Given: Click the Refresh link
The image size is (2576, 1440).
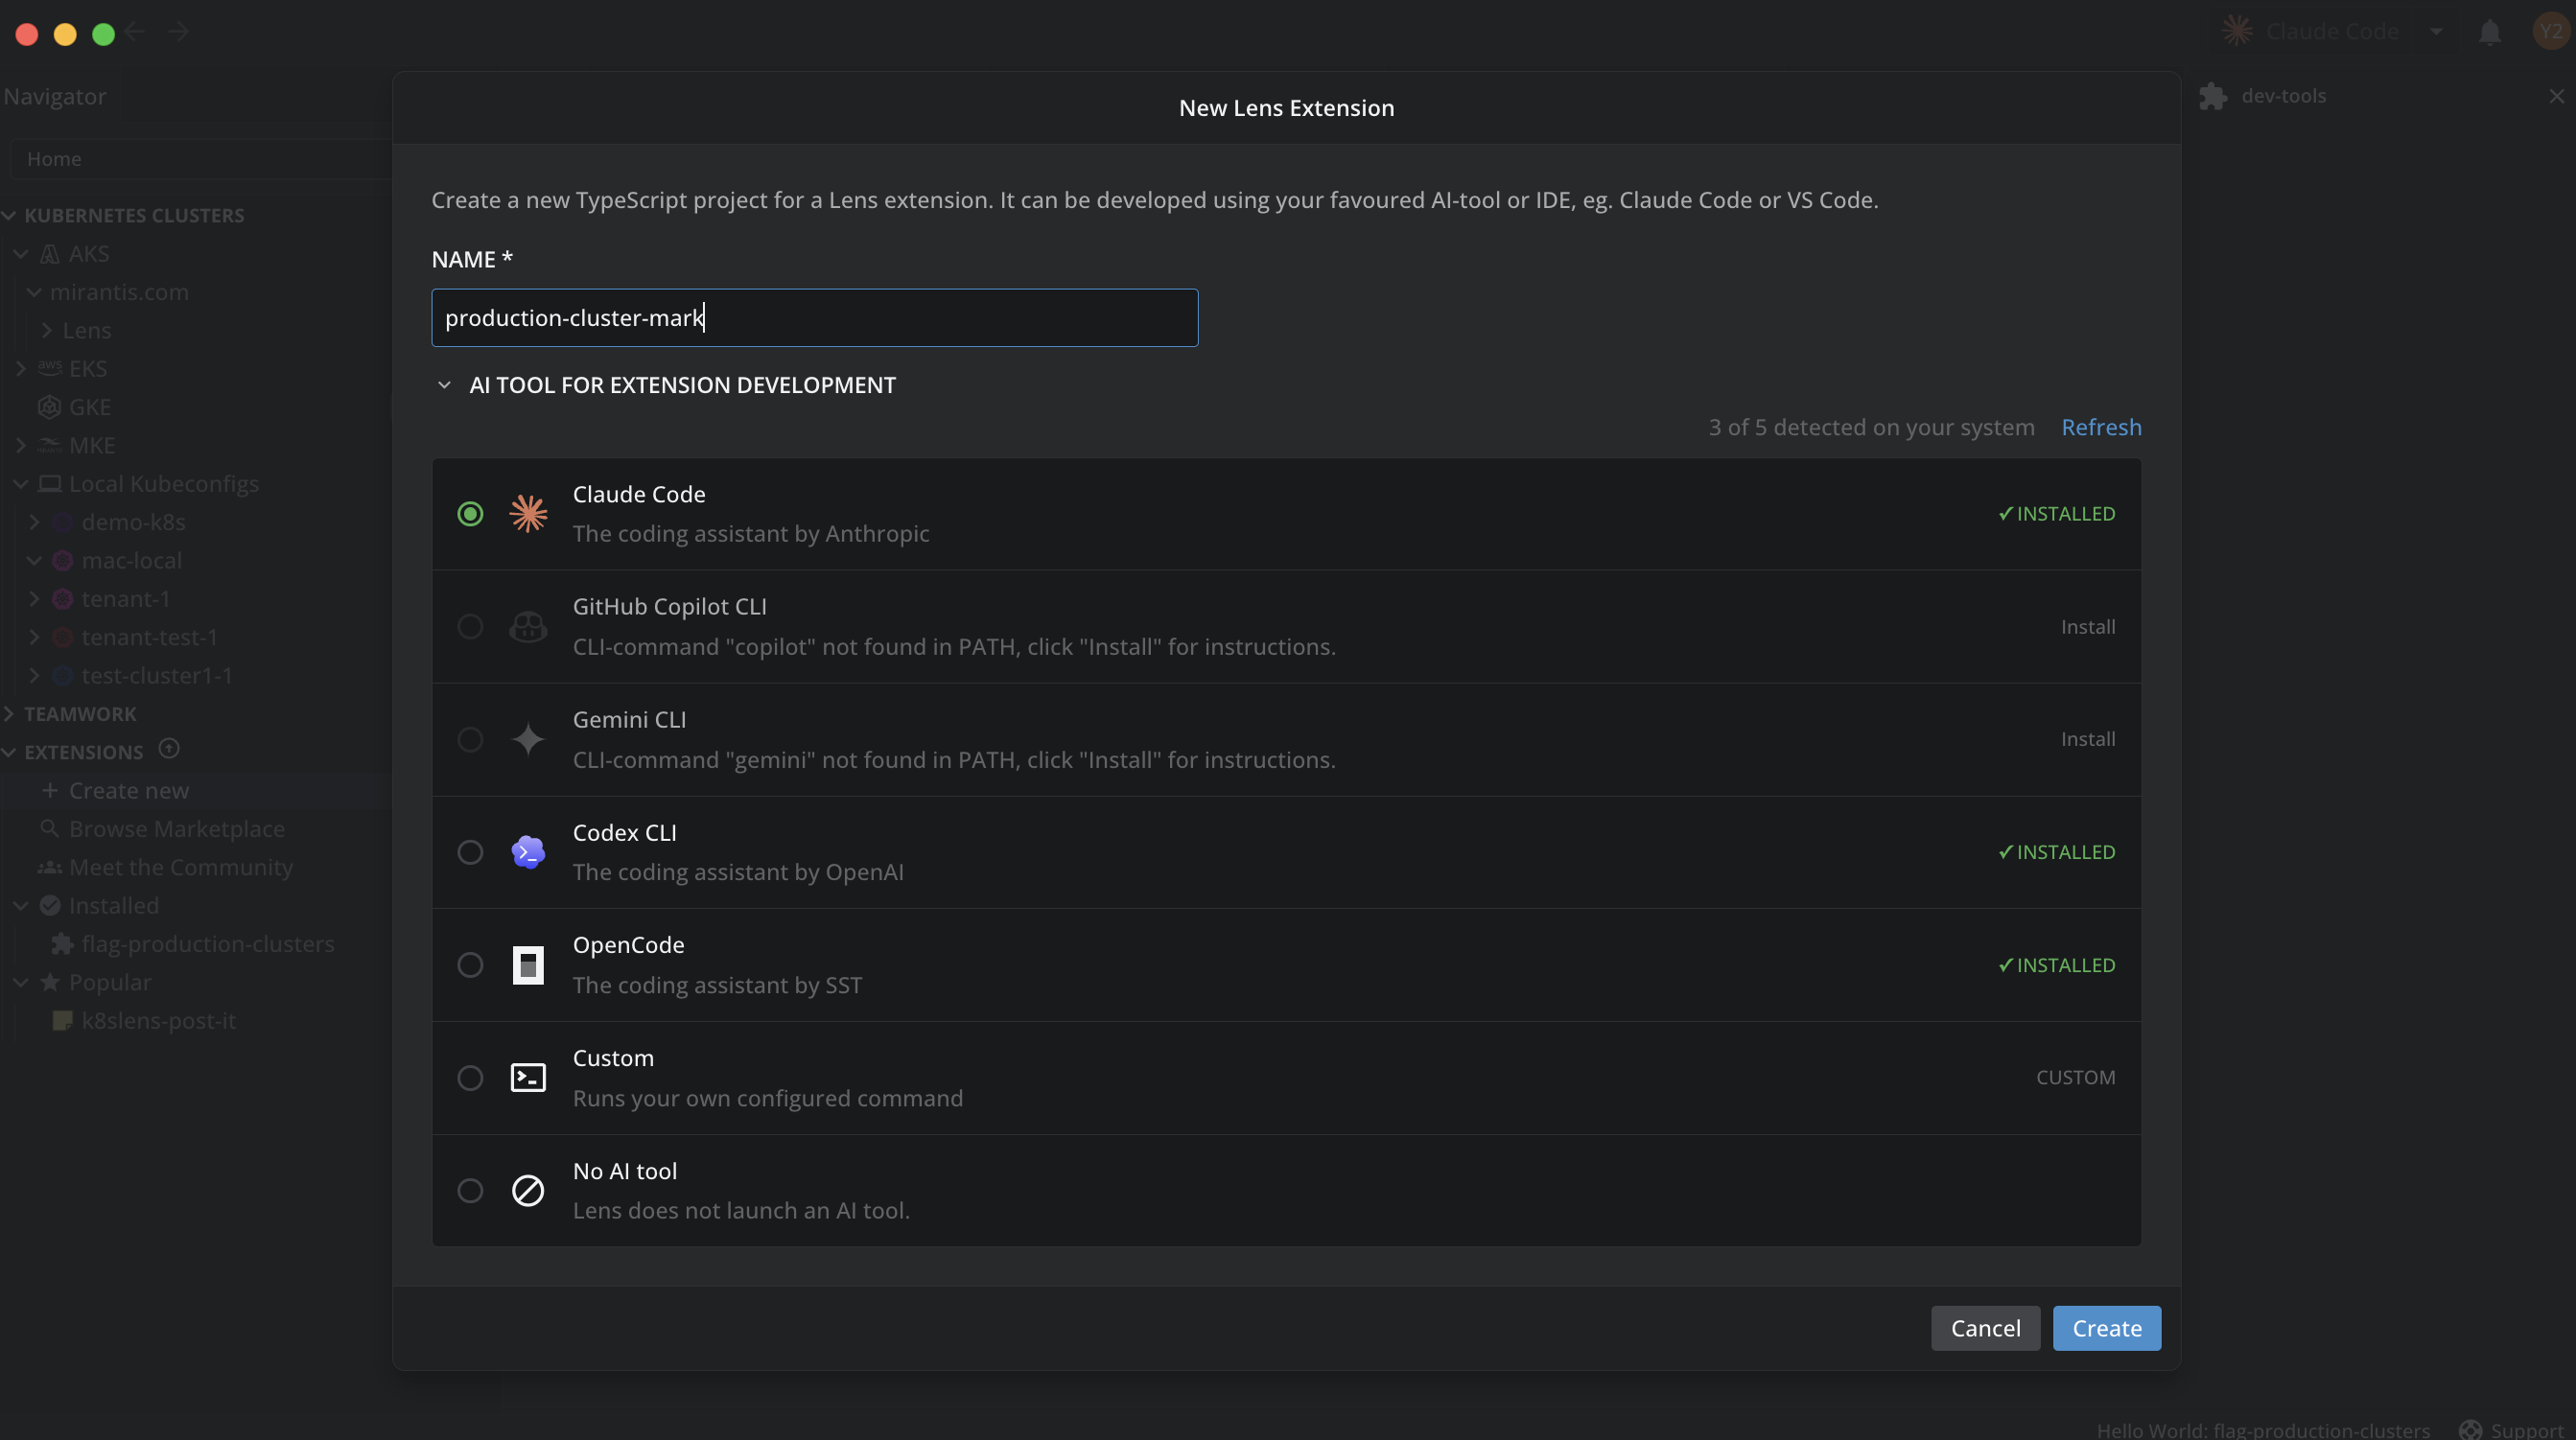Looking at the screenshot, I should 2101,427.
